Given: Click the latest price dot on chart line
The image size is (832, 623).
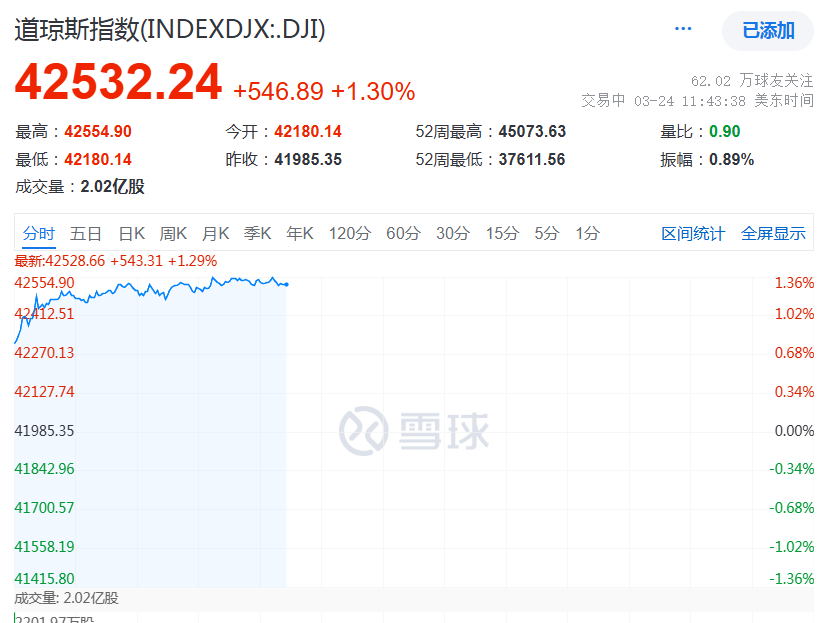Looking at the screenshot, I should click(x=287, y=284).
